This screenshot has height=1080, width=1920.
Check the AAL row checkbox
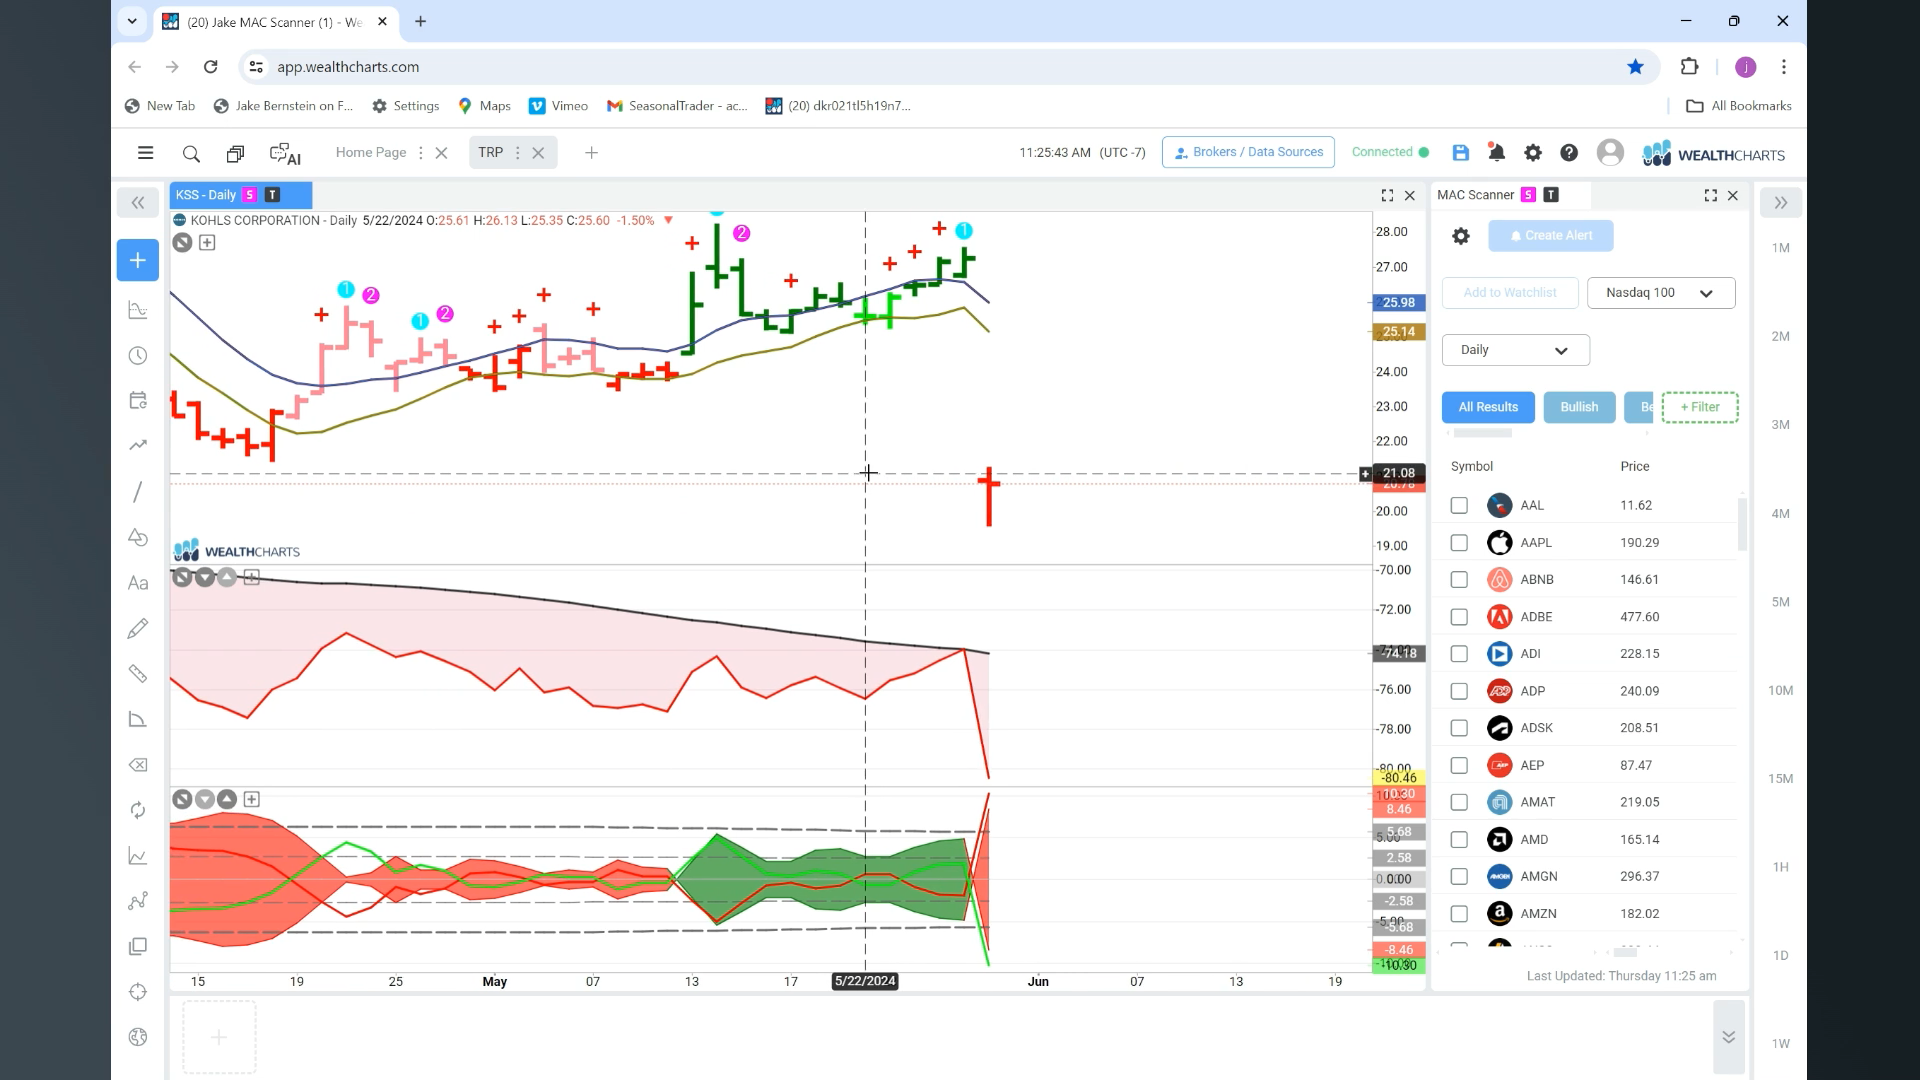coord(1459,506)
